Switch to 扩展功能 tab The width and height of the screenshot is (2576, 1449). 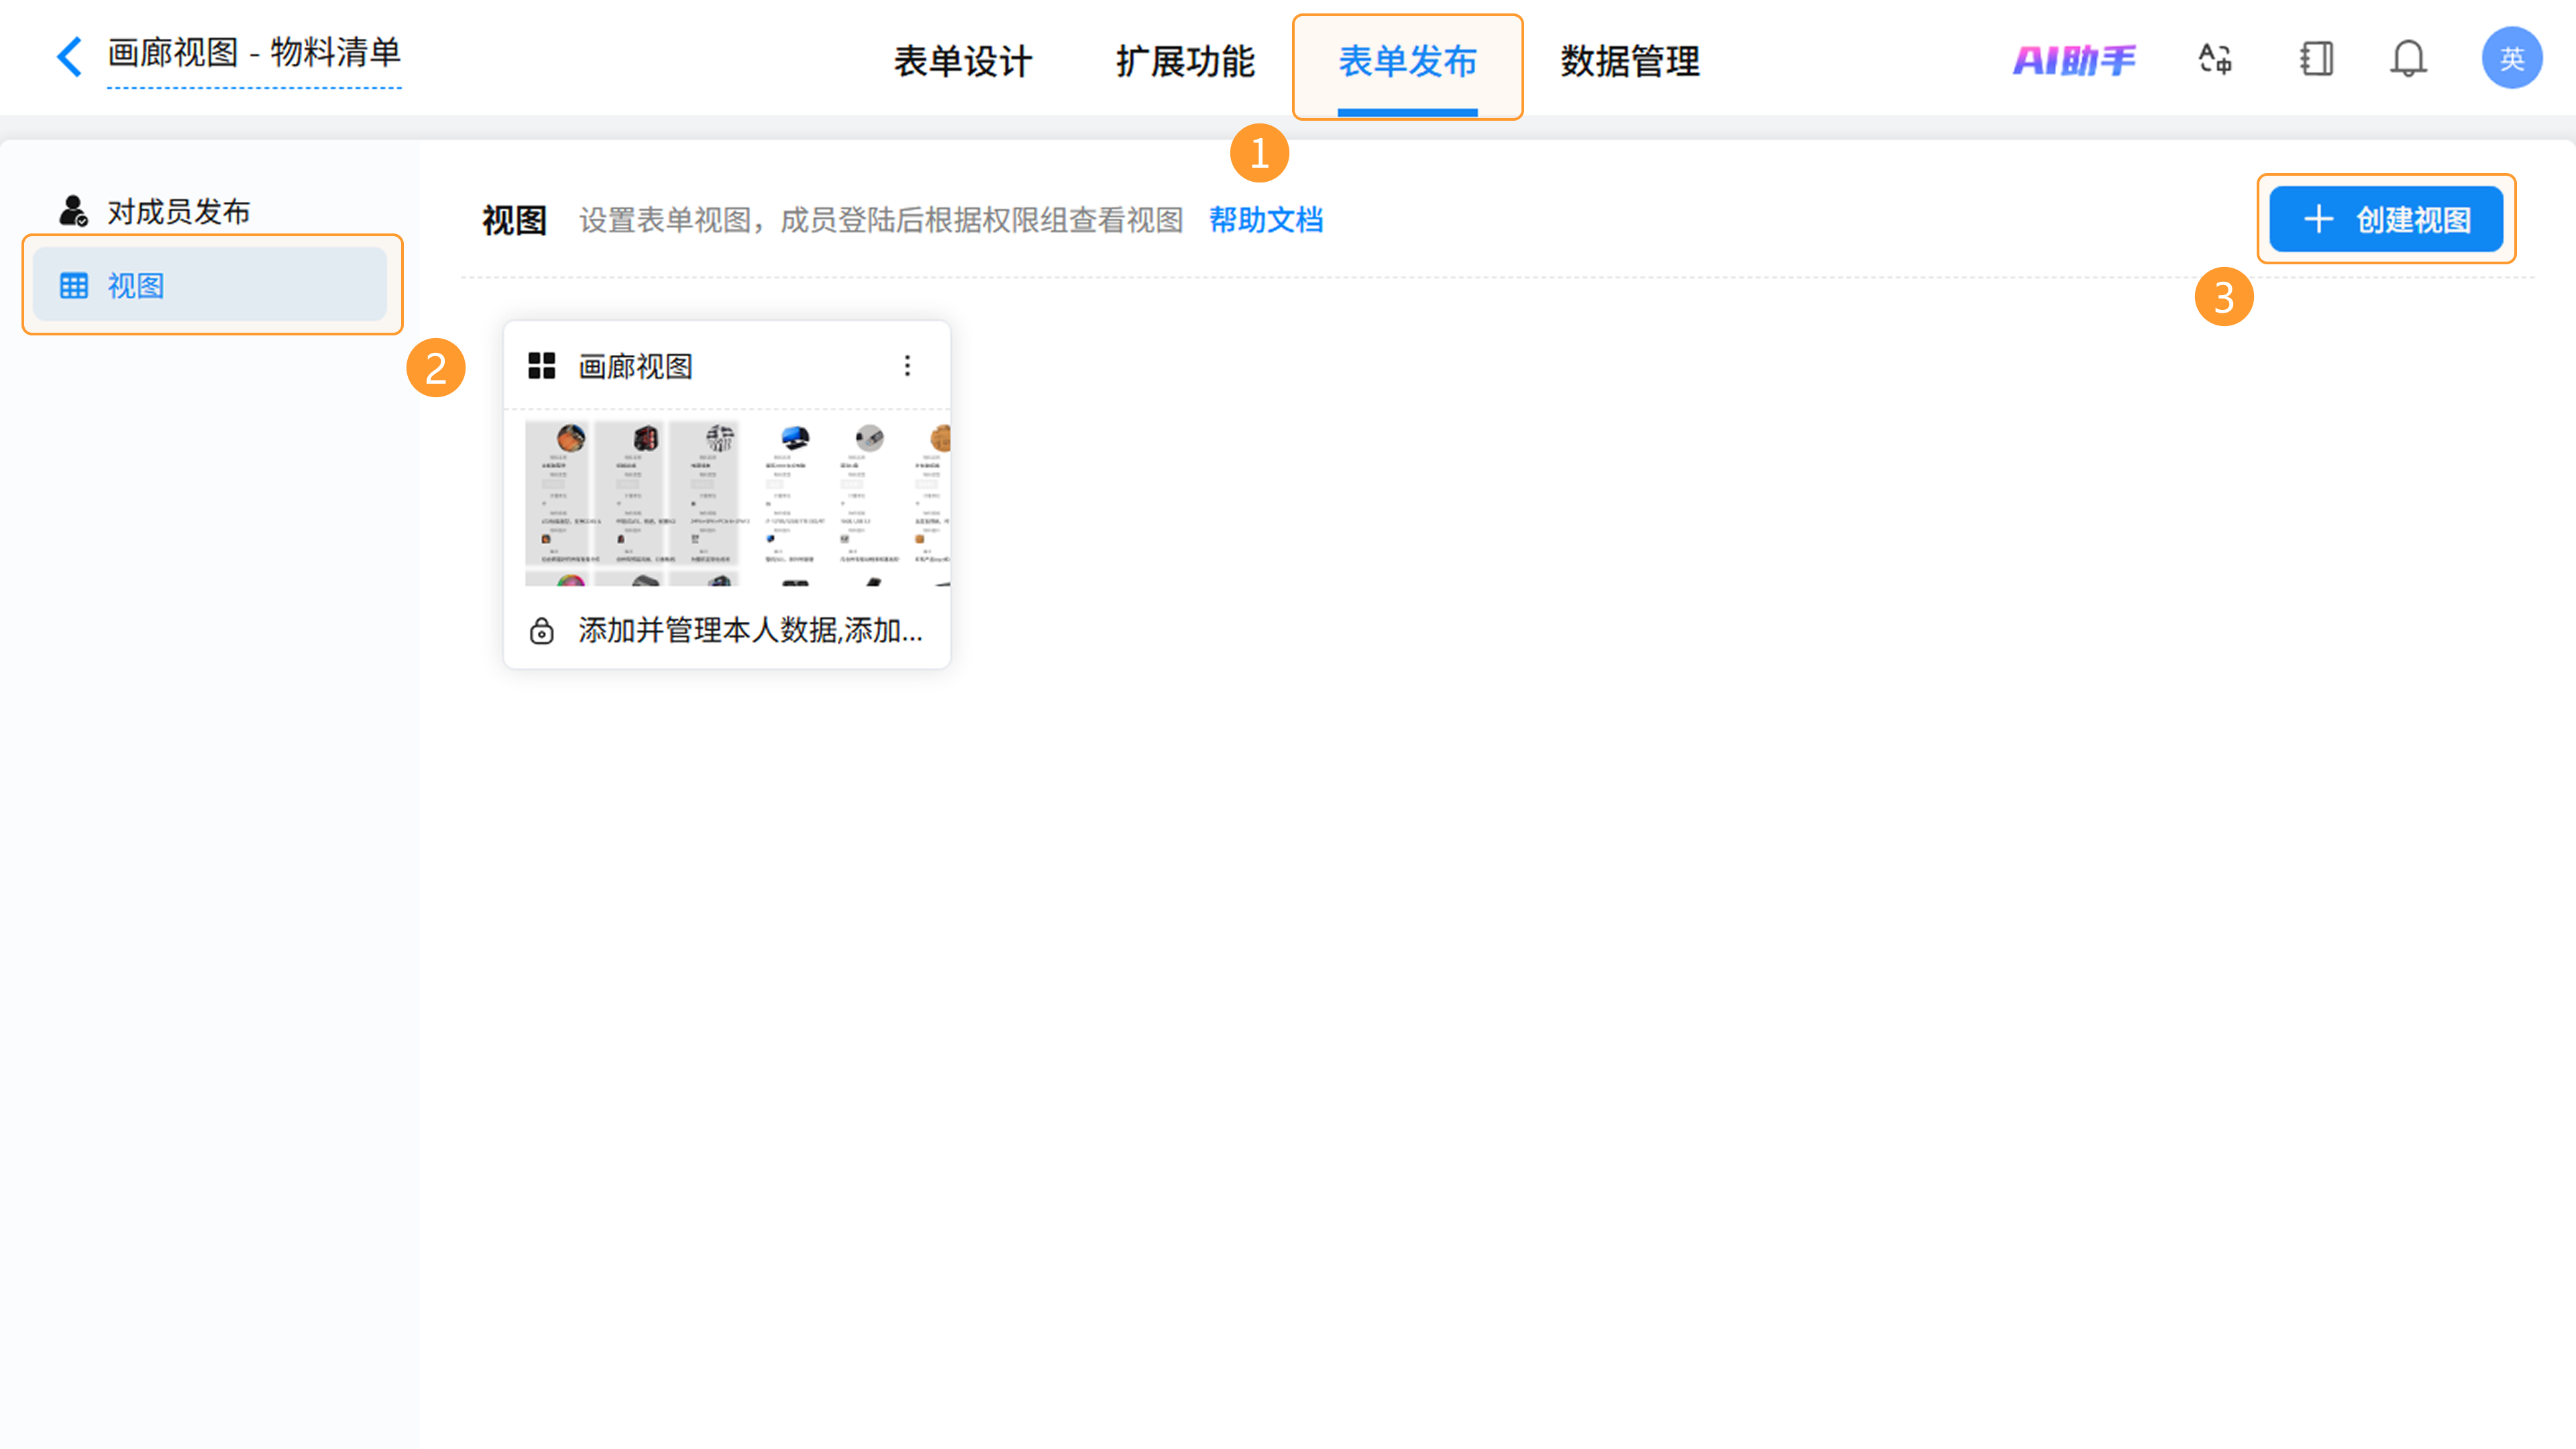pyautogui.click(x=1185, y=62)
